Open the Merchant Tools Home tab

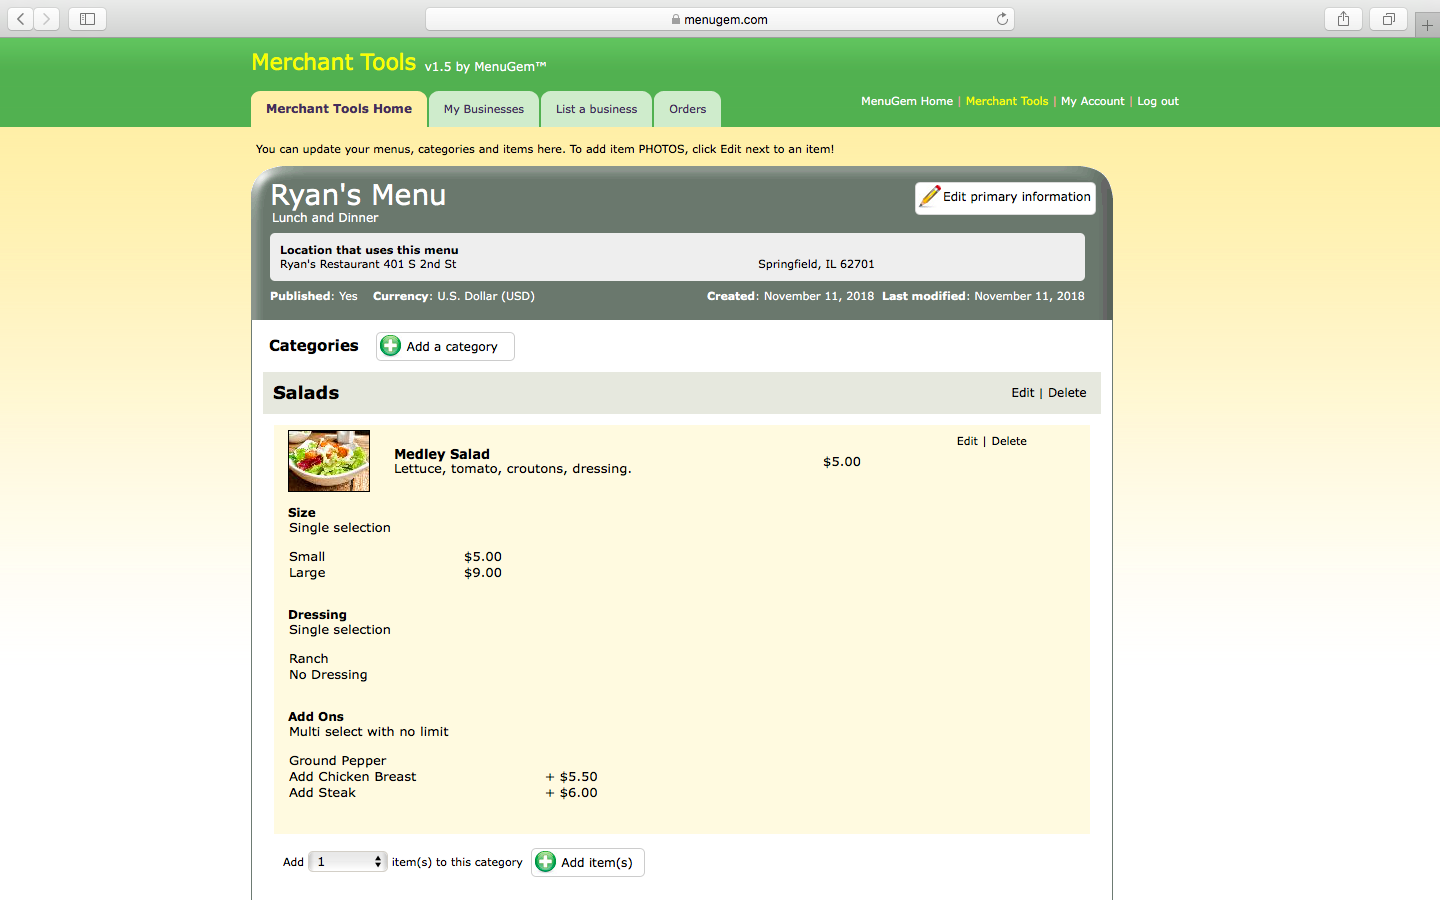tap(339, 109)
